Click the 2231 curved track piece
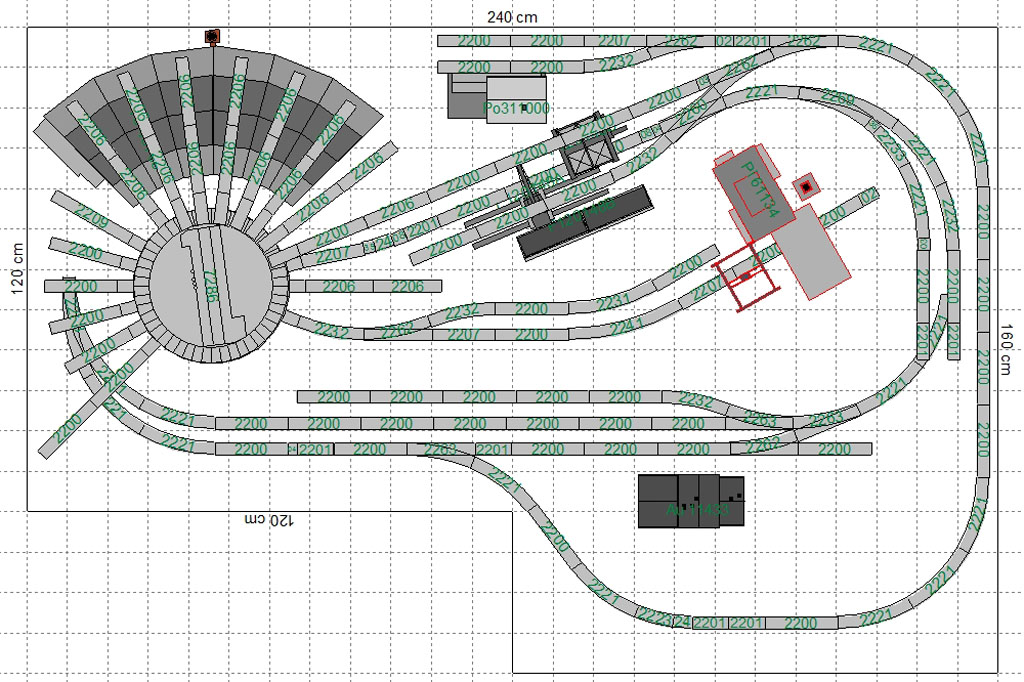 point(613,301)
